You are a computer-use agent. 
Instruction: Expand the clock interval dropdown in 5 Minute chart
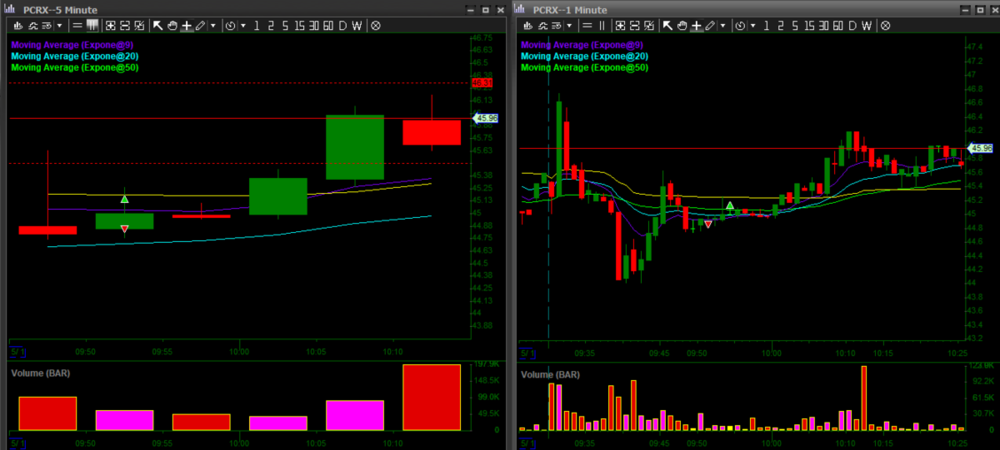click(x=244, y=25)
